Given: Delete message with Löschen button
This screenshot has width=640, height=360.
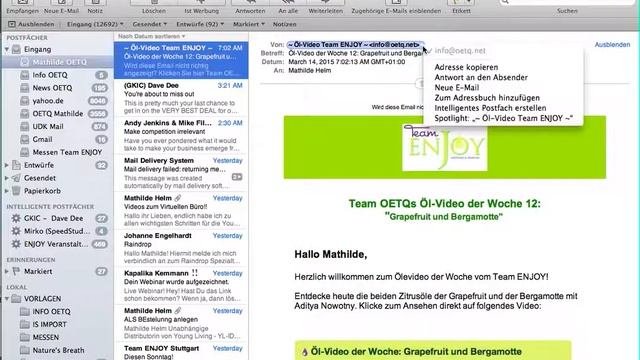Looking at the screenshot, I should click(154, 7).
